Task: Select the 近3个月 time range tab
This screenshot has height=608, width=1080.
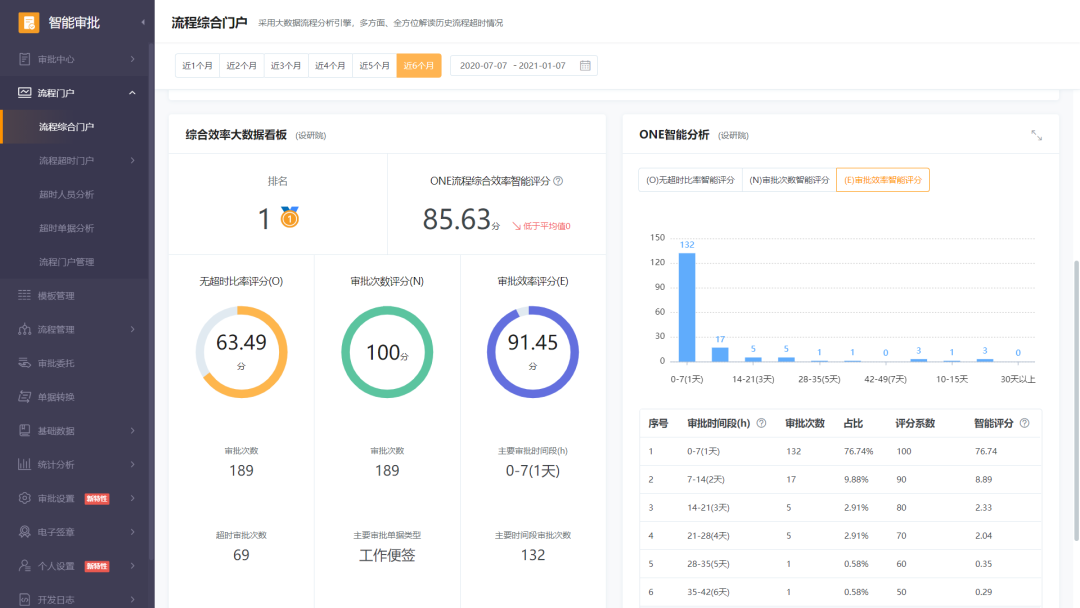Action: pos(286,65)
